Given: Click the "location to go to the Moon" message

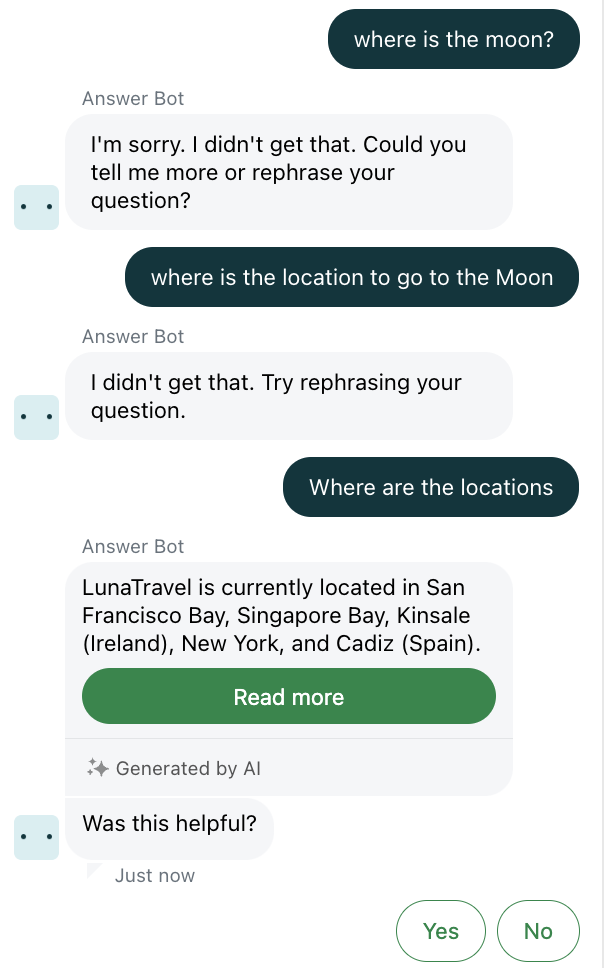Looking at the screenshot, I should pos(352,277).
